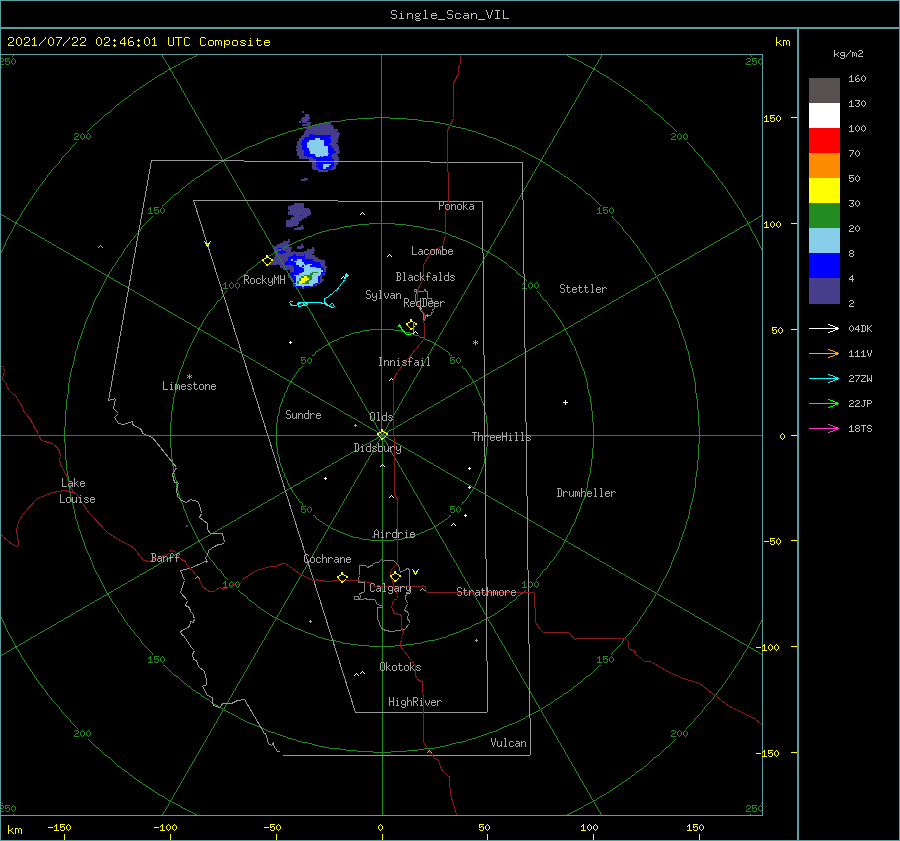This screenshot has height=841, width=900.
Task: Click the yellow diamond marker inside Calgary
Action: [395, 576]
